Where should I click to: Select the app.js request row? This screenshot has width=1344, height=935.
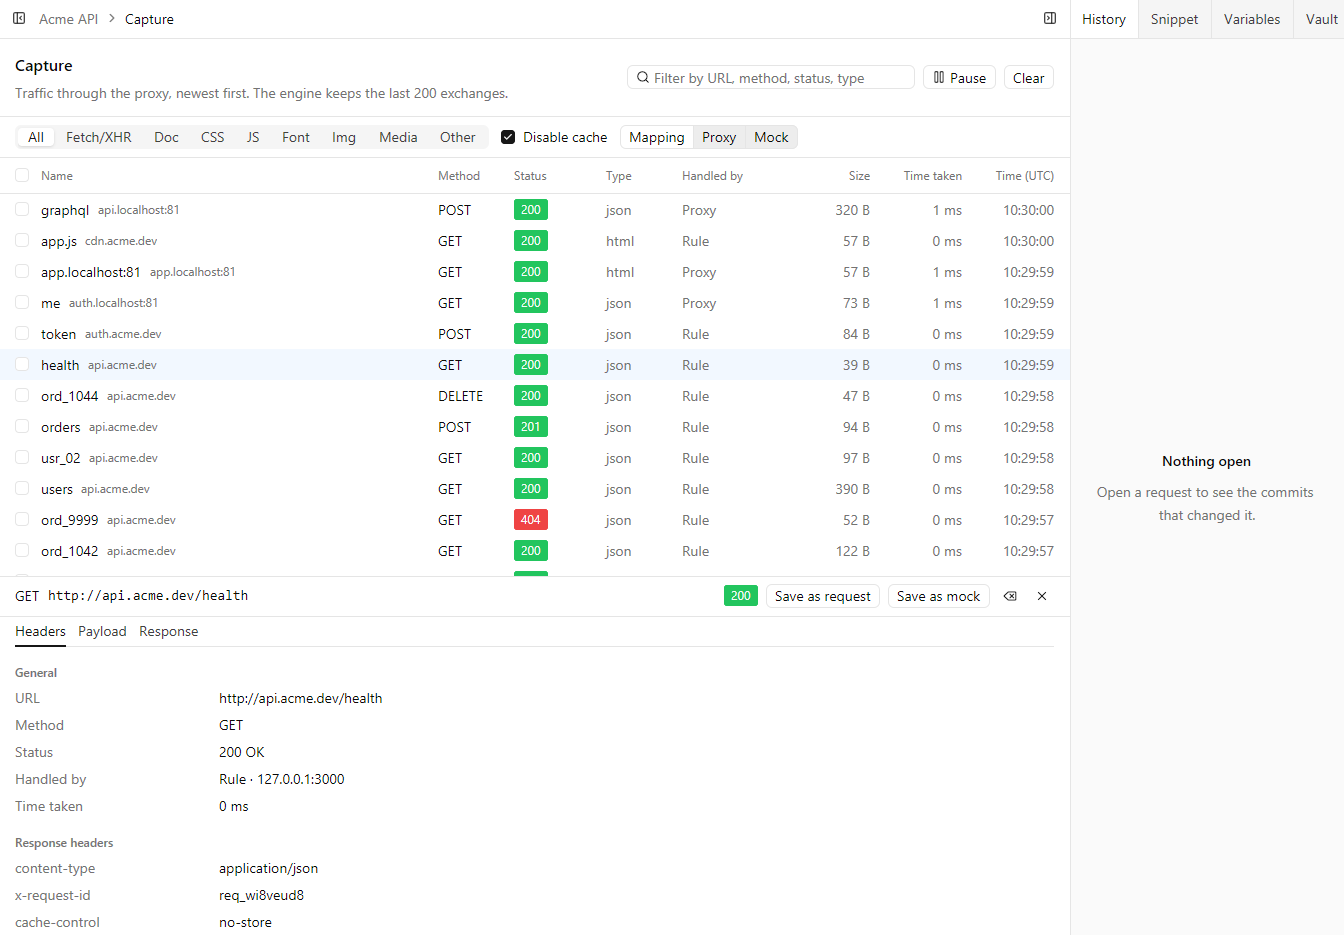tap(535, 241)
